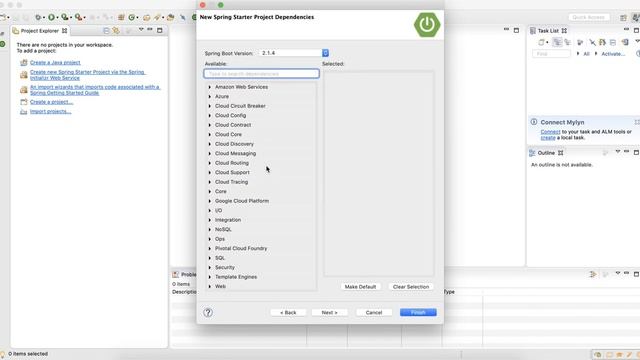Click the Hide Completed Tasks icon
Viewport: 640px width, 360px height.
click(x=592, y=42)
